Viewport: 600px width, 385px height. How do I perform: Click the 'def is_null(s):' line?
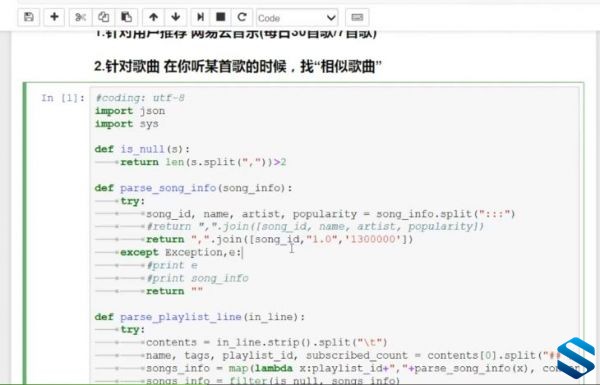coord(142,149)
